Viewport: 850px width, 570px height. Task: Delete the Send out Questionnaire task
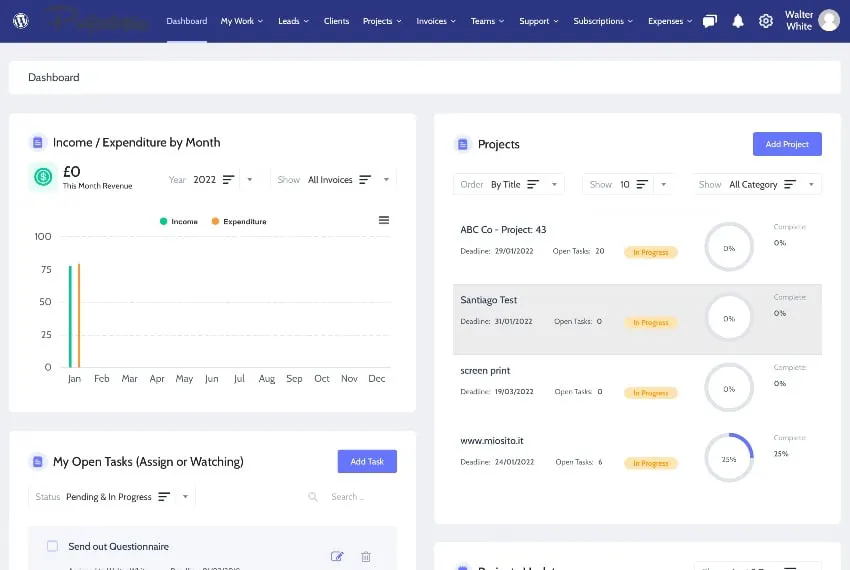[x=366, y=556]
